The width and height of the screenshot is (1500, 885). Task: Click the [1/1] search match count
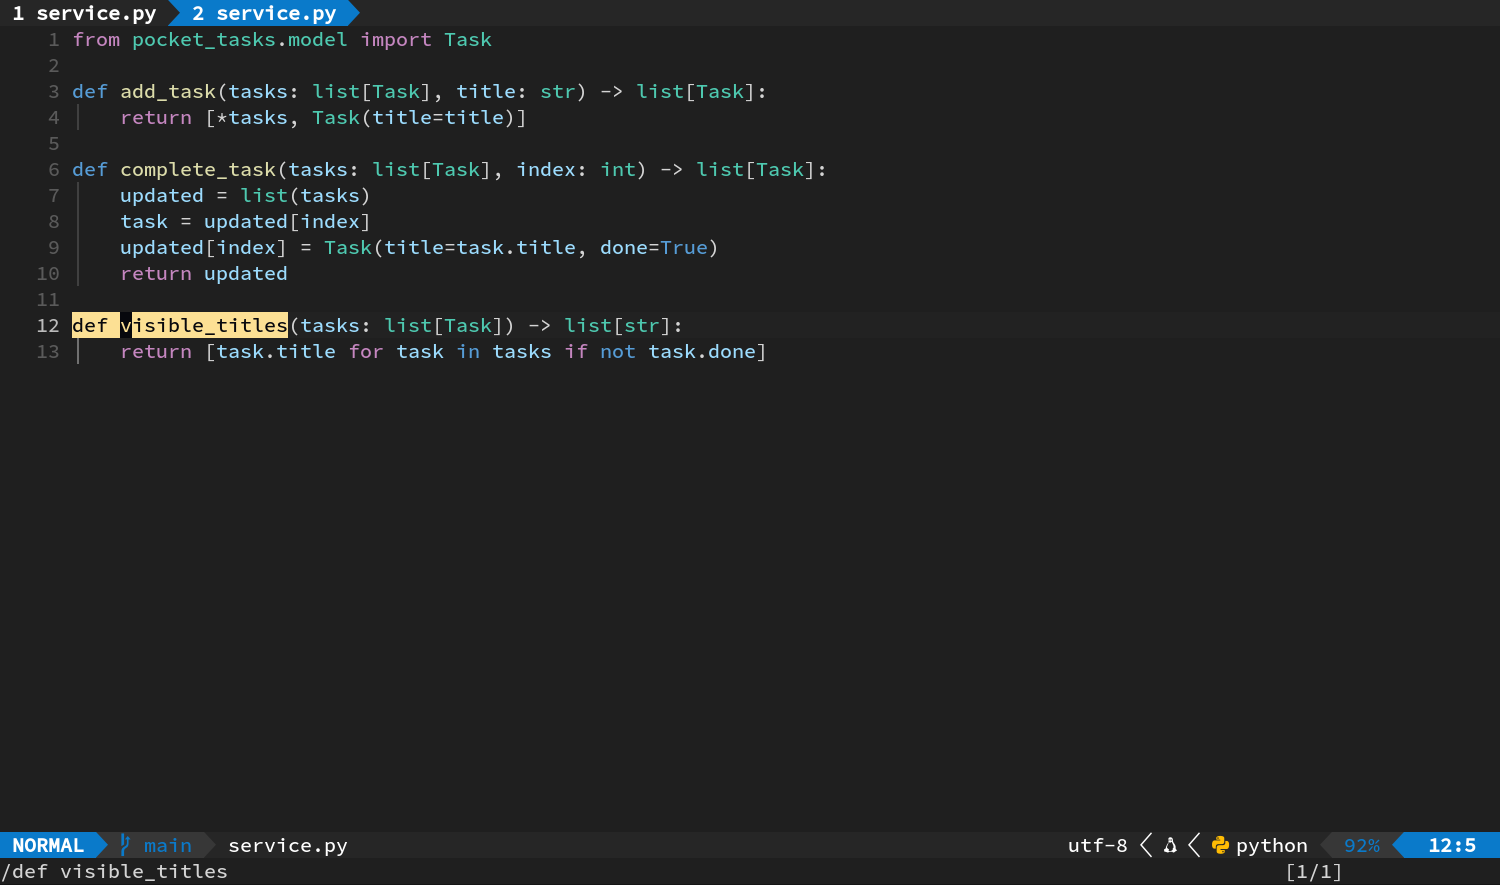point(1314,871)
